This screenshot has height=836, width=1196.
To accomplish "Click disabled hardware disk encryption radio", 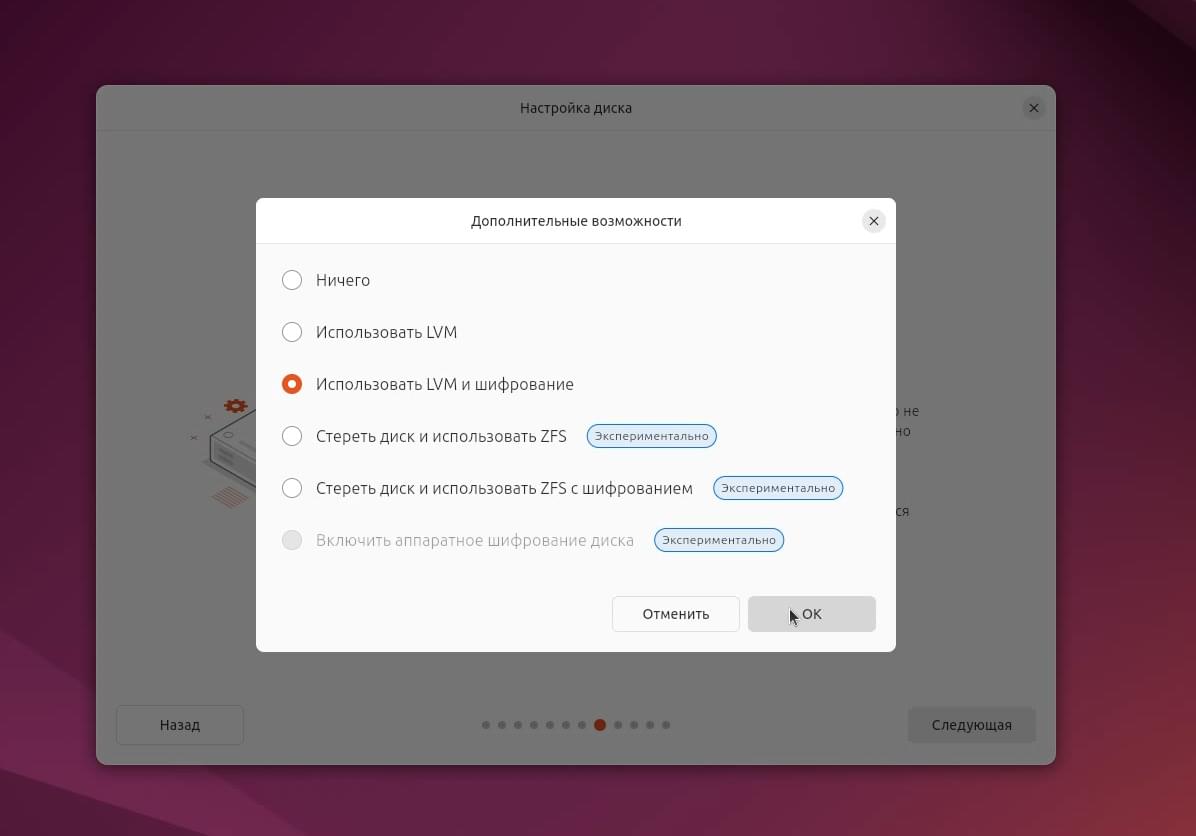I will pos(291,539).
